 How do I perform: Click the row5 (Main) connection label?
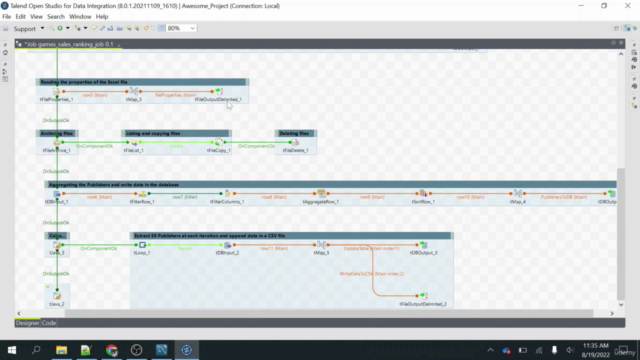95,95
